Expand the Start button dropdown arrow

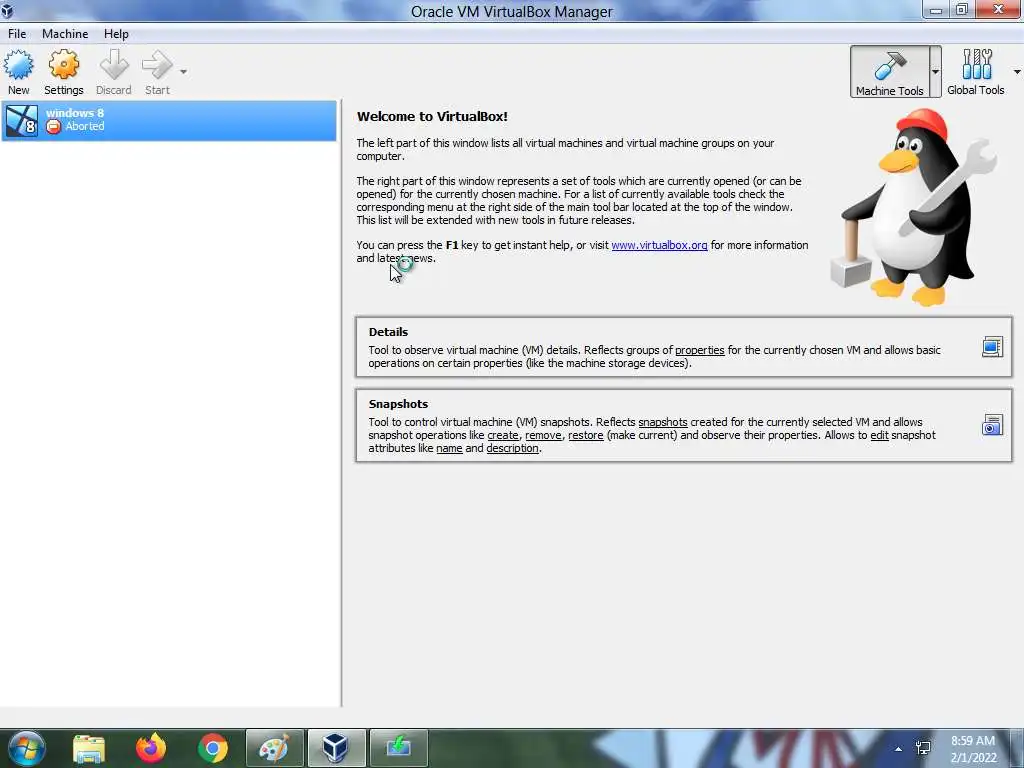(184, 72)
